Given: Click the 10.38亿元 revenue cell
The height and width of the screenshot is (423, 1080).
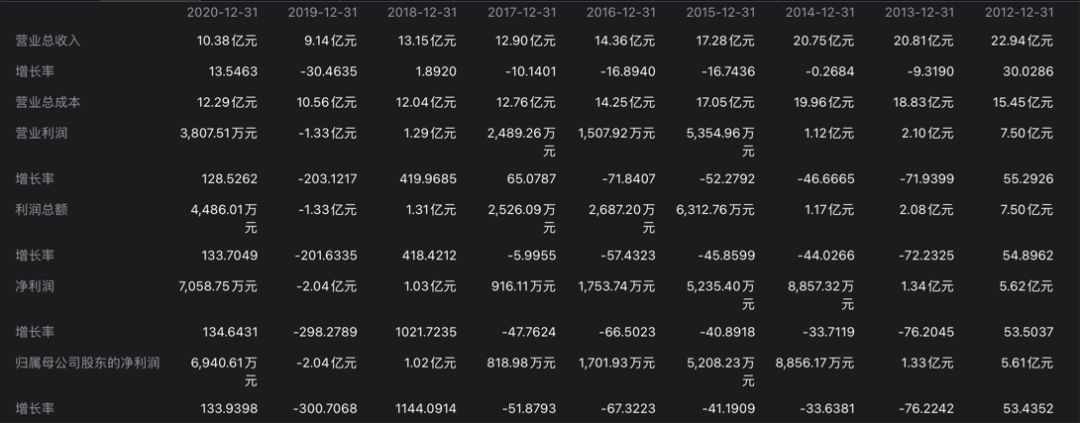Looking at the screenshot, I should [227, 41].
